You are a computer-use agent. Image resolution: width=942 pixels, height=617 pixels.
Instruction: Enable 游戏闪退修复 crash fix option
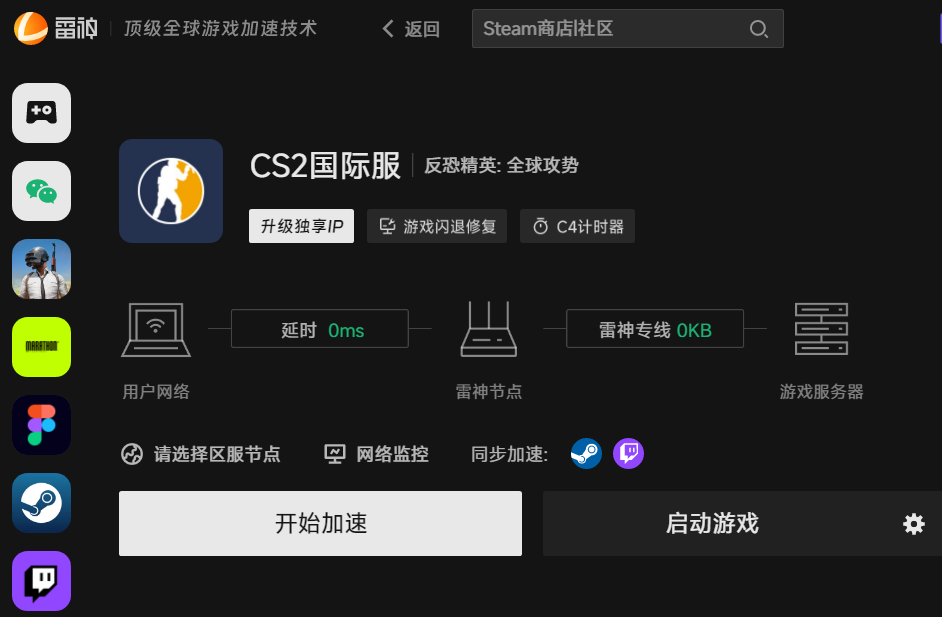[x=436, y=226]
